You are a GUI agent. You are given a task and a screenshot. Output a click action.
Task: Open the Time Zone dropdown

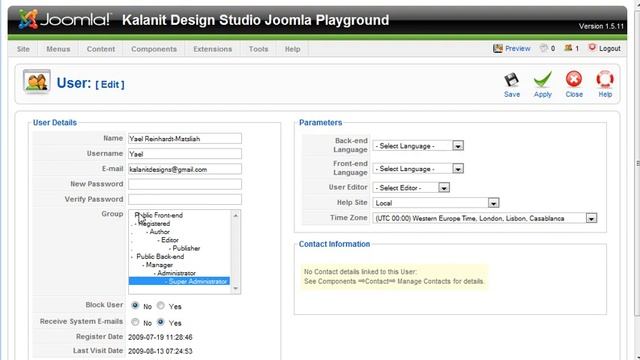485,218
